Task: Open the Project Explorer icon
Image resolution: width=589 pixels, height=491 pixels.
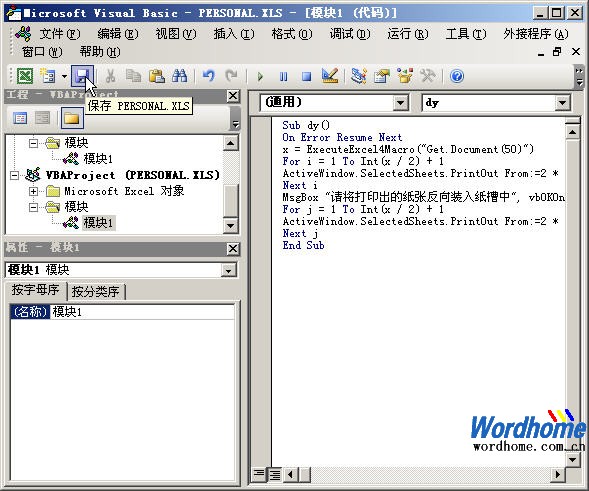Action: 359,76
